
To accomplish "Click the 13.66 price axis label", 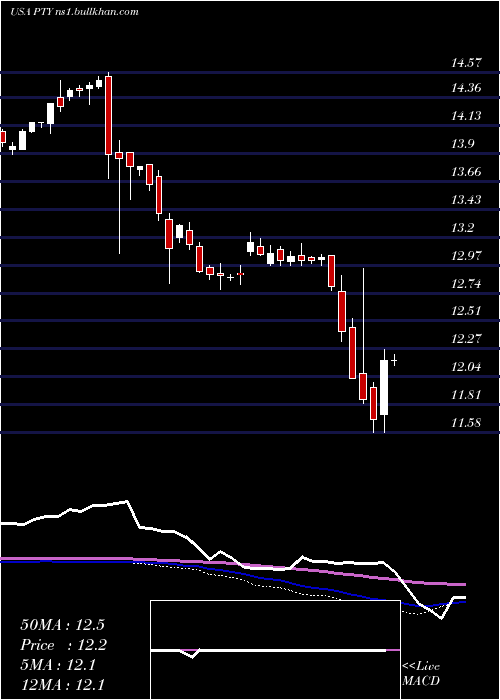I will (x=467, y=172).
